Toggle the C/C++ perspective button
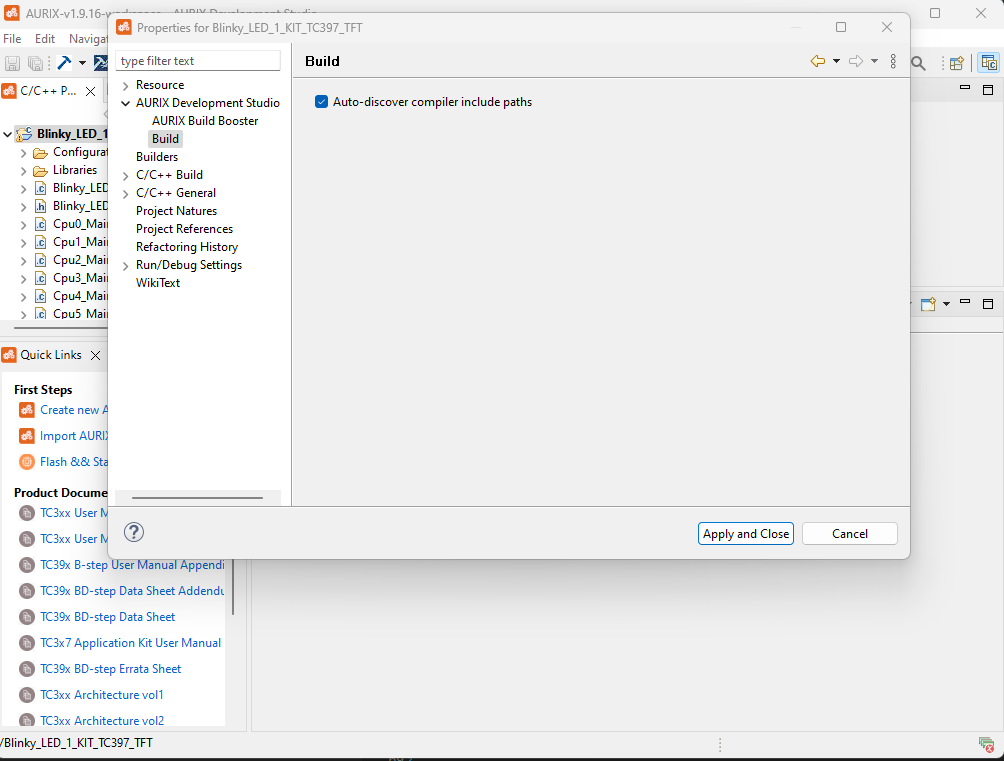The height and width of the screenshot is (761, 1004). (x=990, y=62)
